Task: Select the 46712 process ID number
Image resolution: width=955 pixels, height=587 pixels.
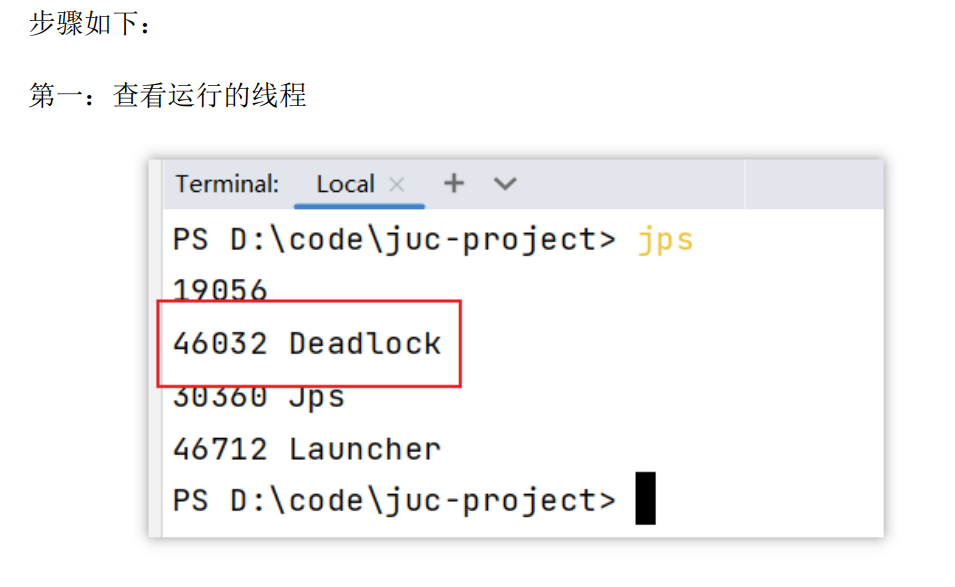Action: pyautogui.click(x=220, y=449)
